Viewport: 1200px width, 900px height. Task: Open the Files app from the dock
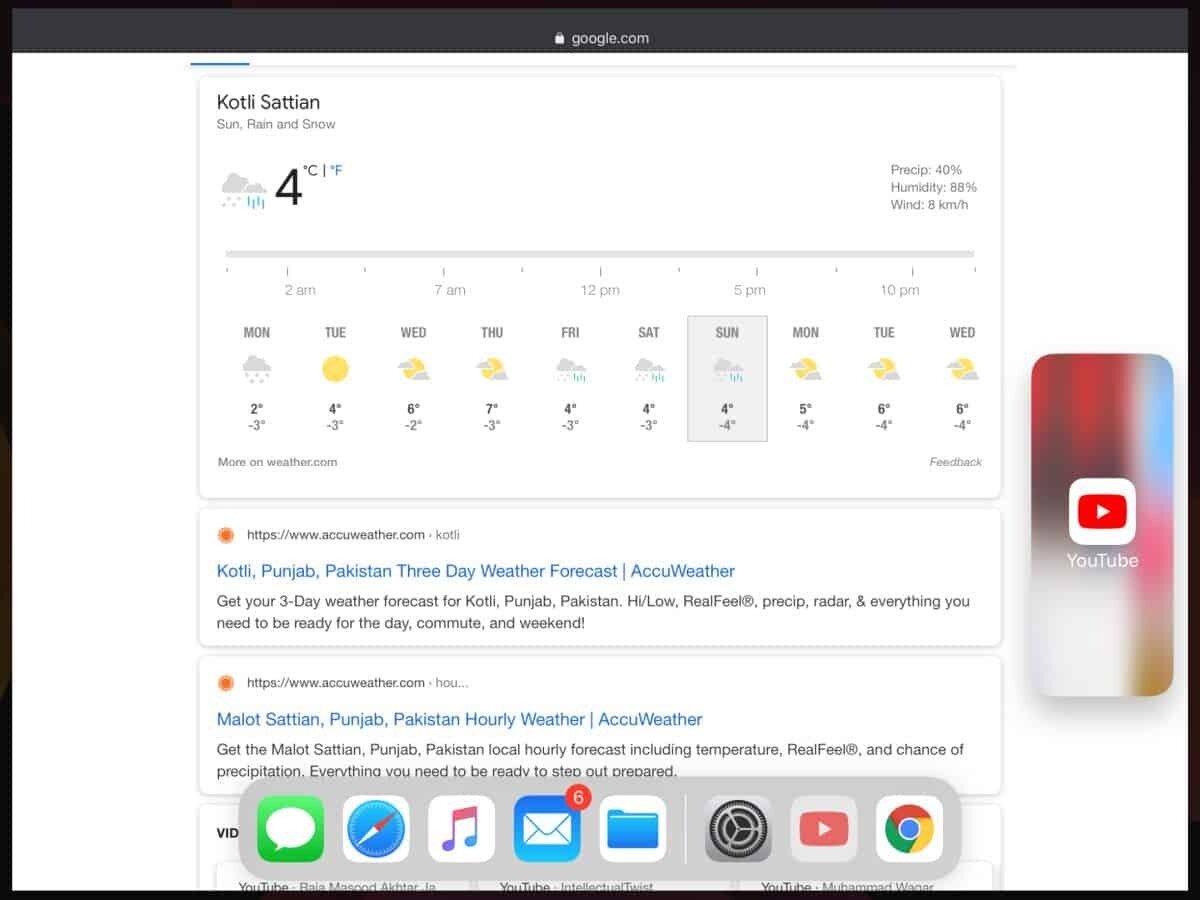[x=633, y=829]
